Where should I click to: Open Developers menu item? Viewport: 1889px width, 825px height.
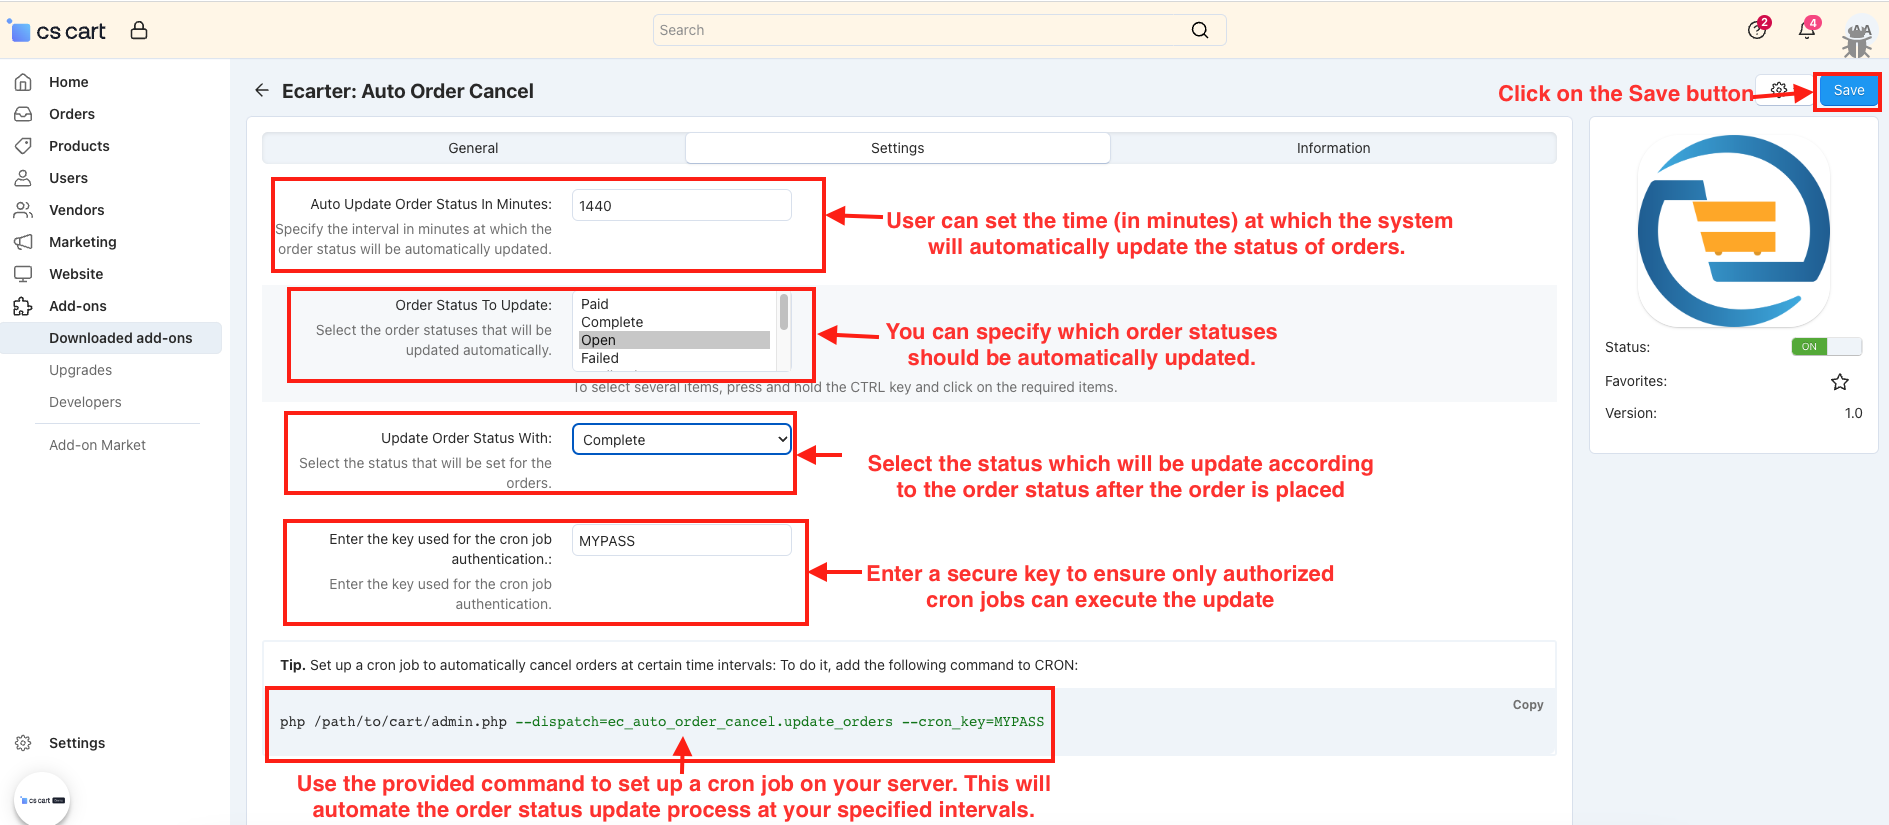coord(85,402)
